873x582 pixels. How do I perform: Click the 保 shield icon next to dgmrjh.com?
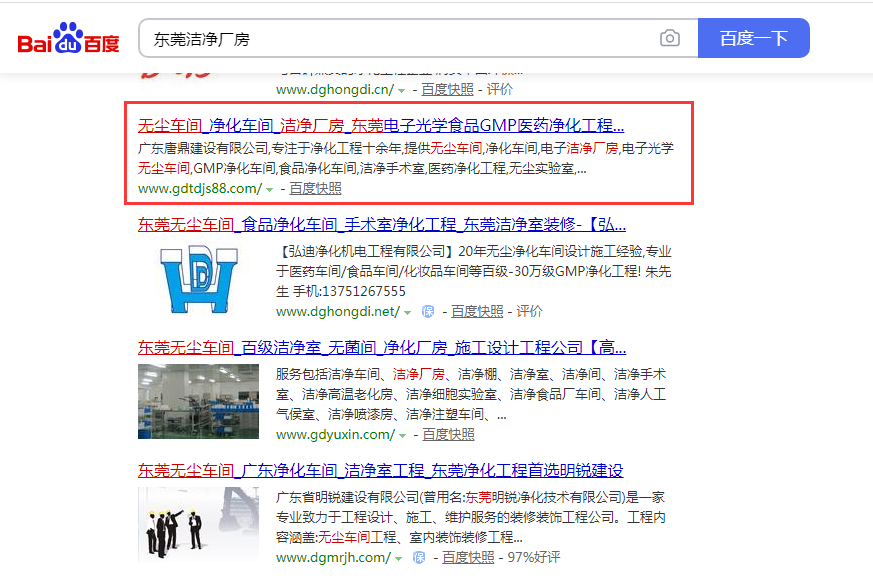419,558
